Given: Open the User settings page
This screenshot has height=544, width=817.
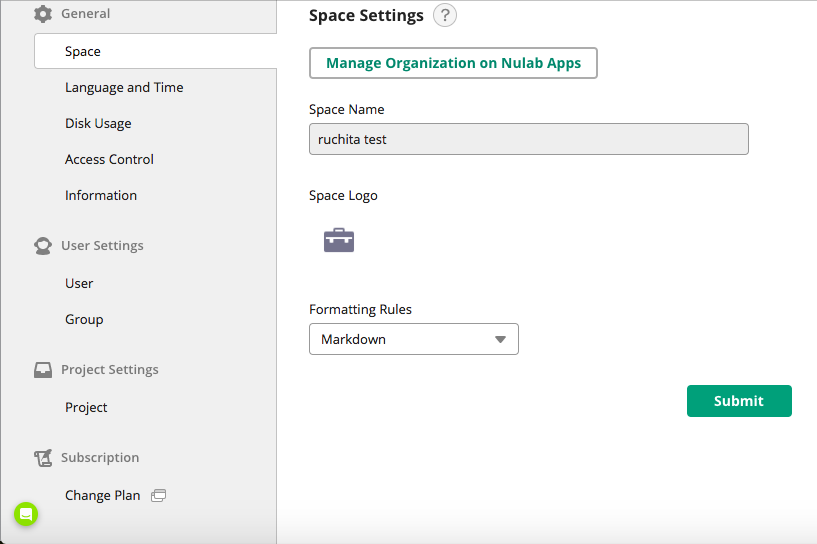Looking at the screenshot, I should tap(79, 283).
